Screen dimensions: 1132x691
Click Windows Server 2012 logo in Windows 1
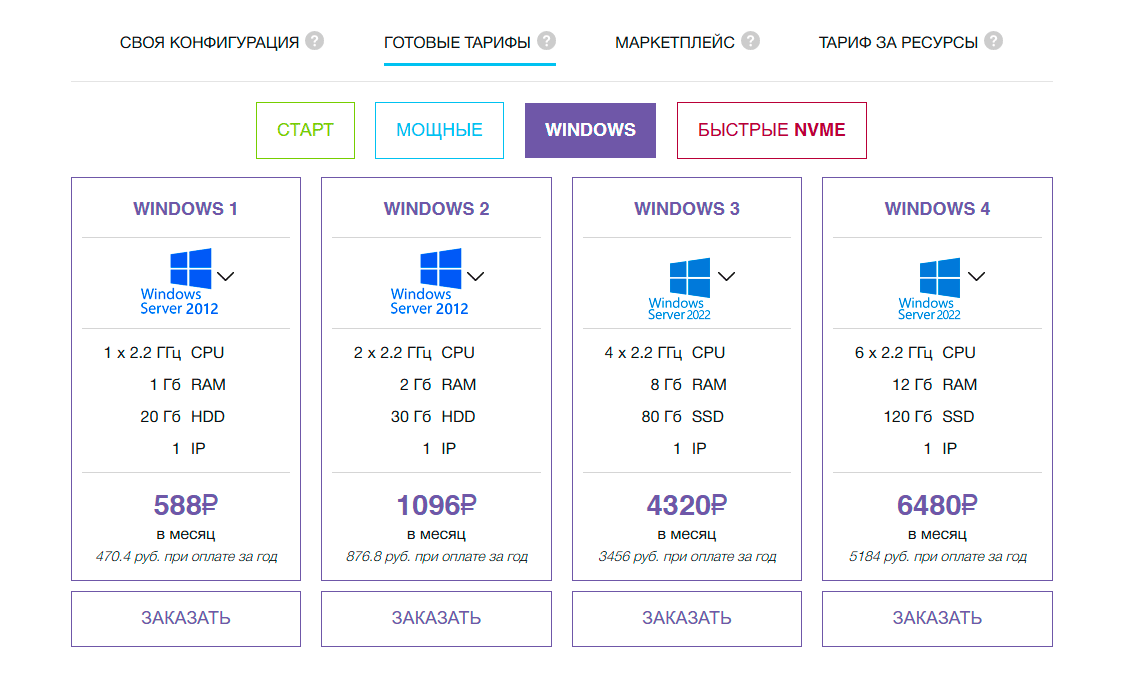(179, 282)
